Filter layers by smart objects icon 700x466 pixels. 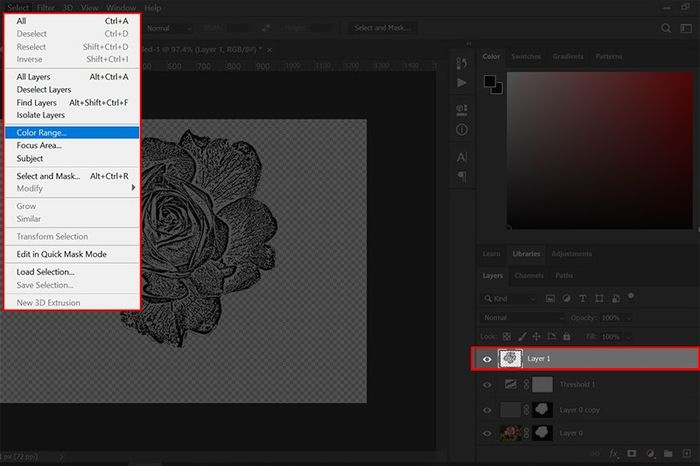(616, 299)
